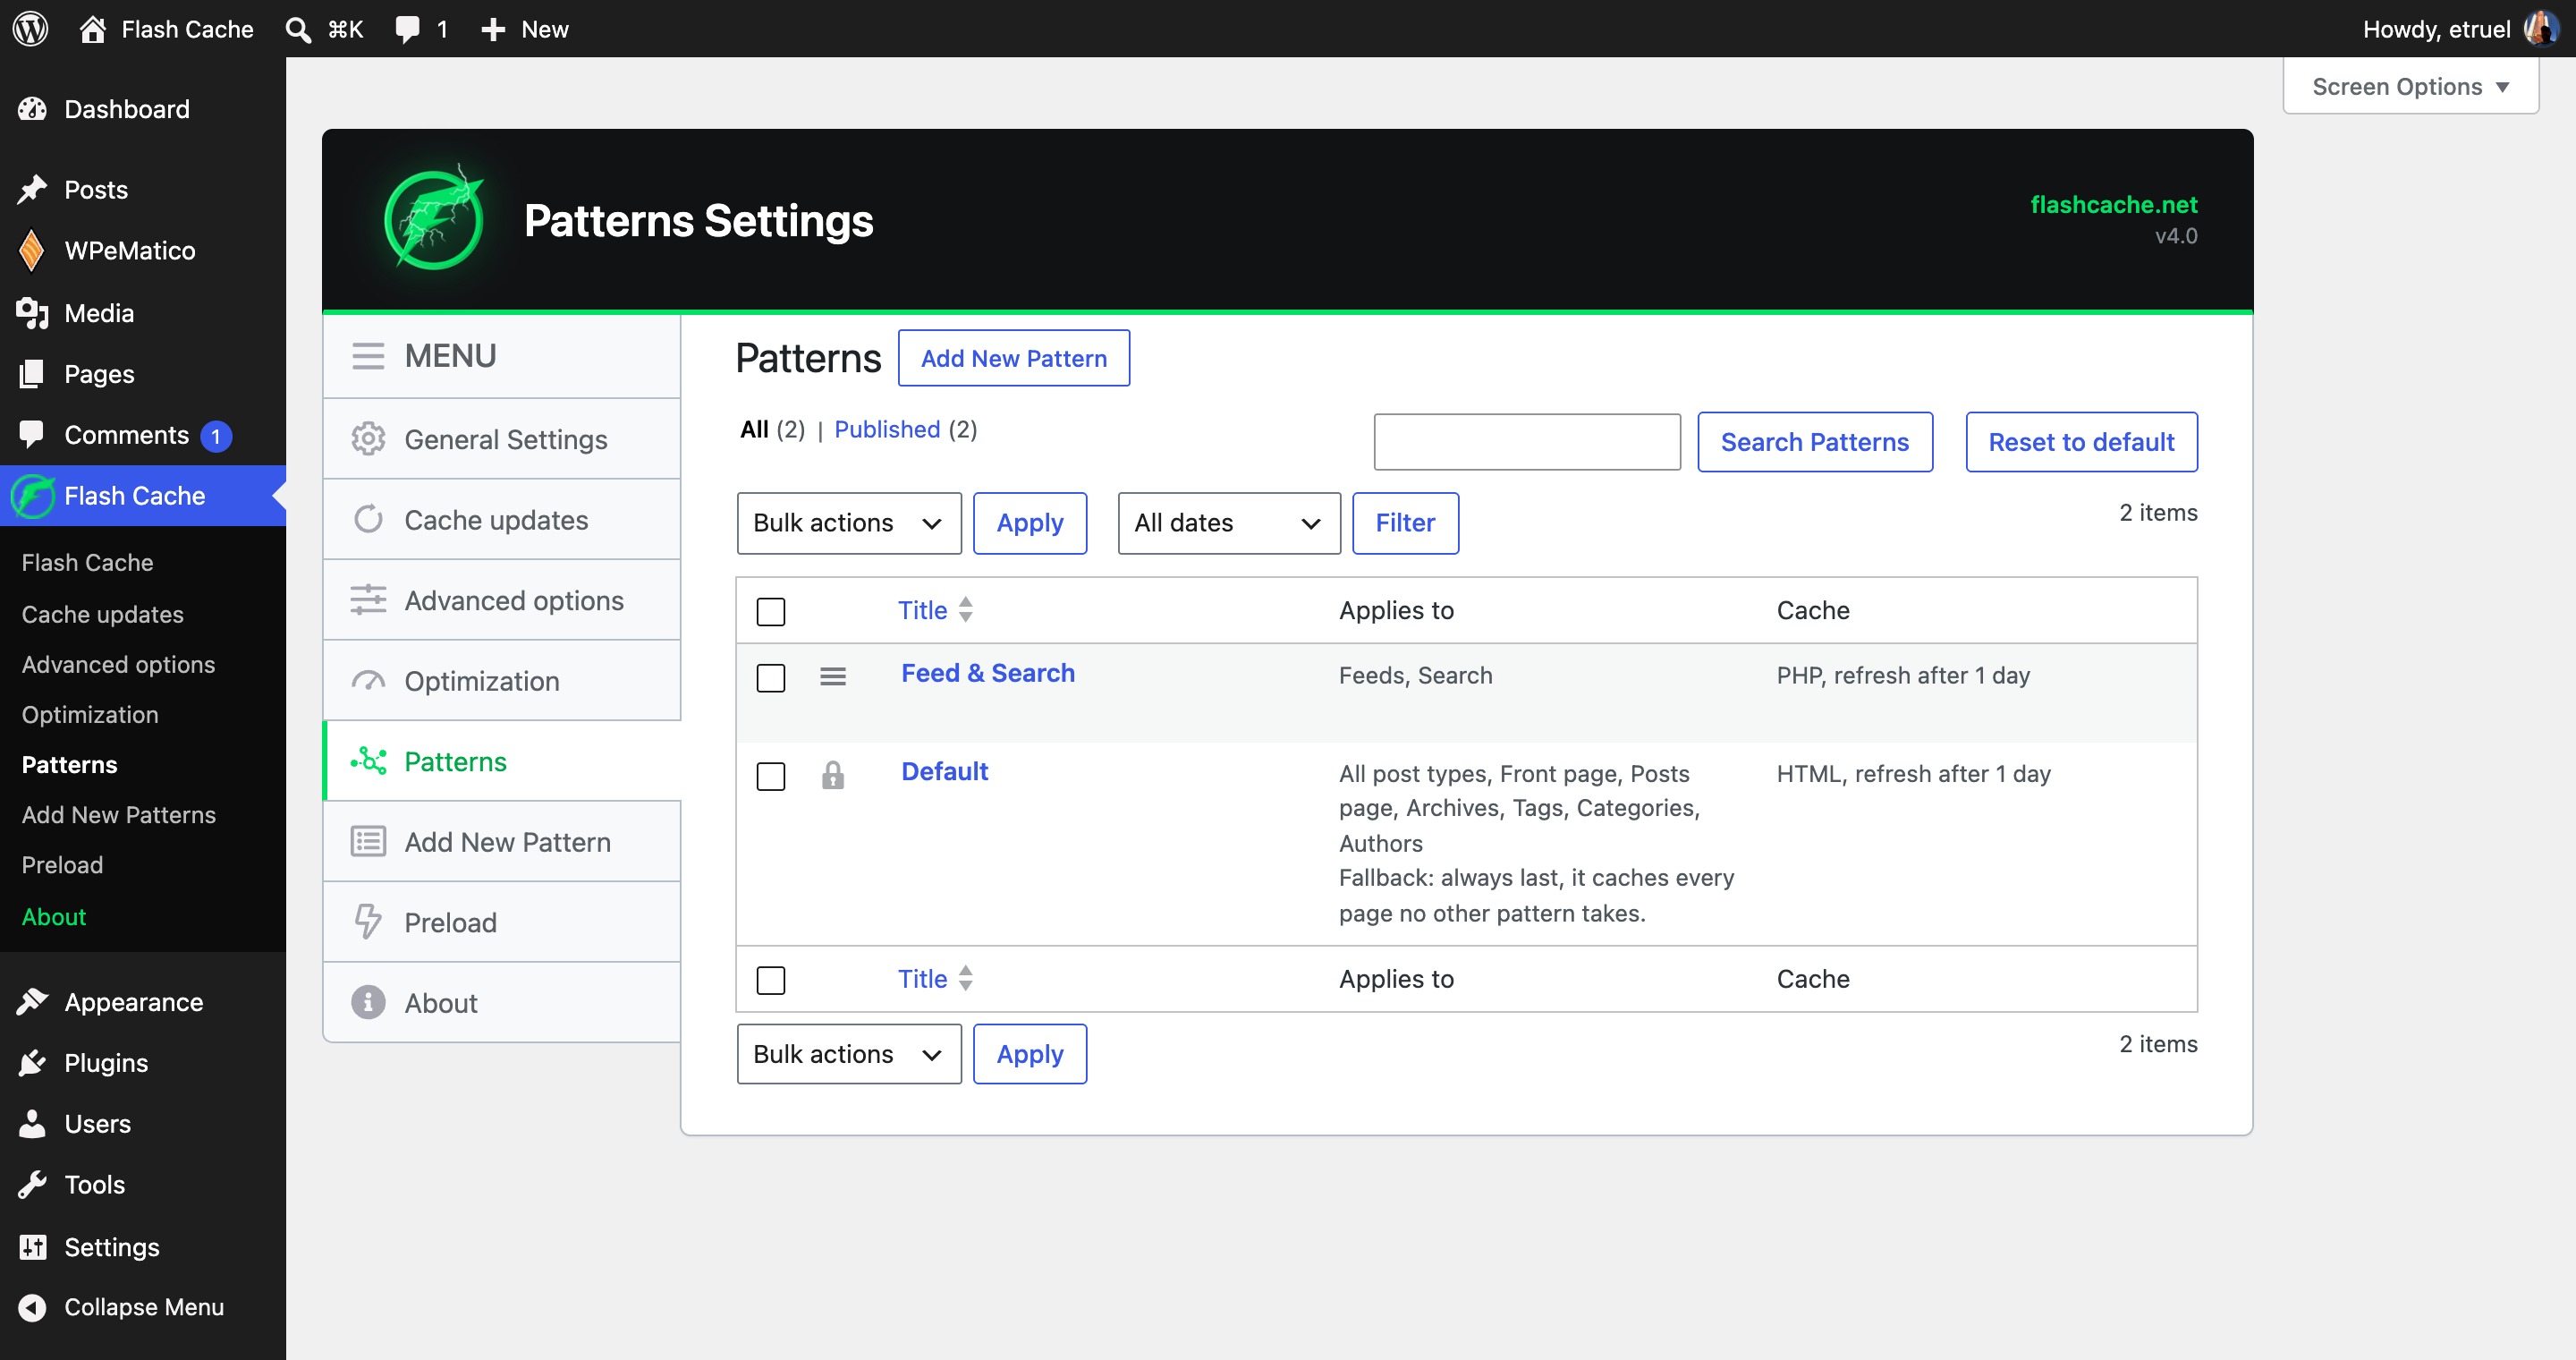2576x1360 pixels.
Task: Click Reset to default button
Action: click(2081, 442)
